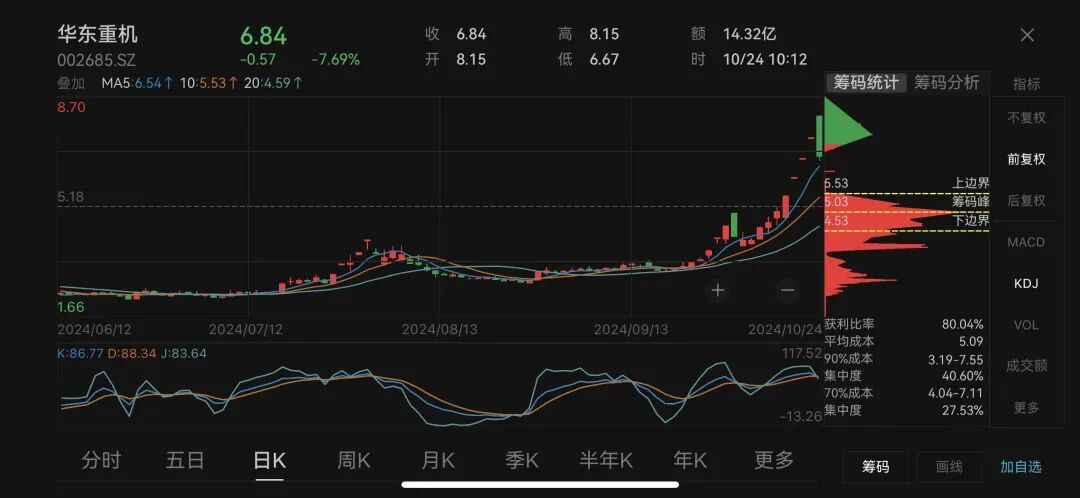1080x498 pixels.
Task: Zoom out chart with minus icon
Action: (787, 290)
